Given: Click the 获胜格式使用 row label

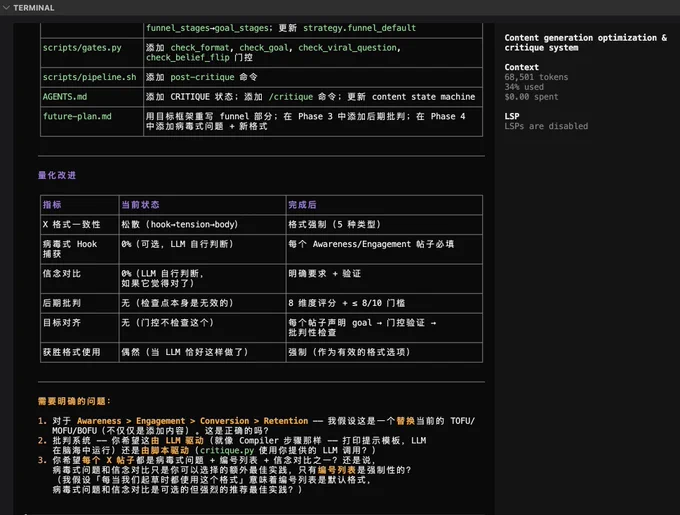Looking at the screenshot, I should [72, 352].
